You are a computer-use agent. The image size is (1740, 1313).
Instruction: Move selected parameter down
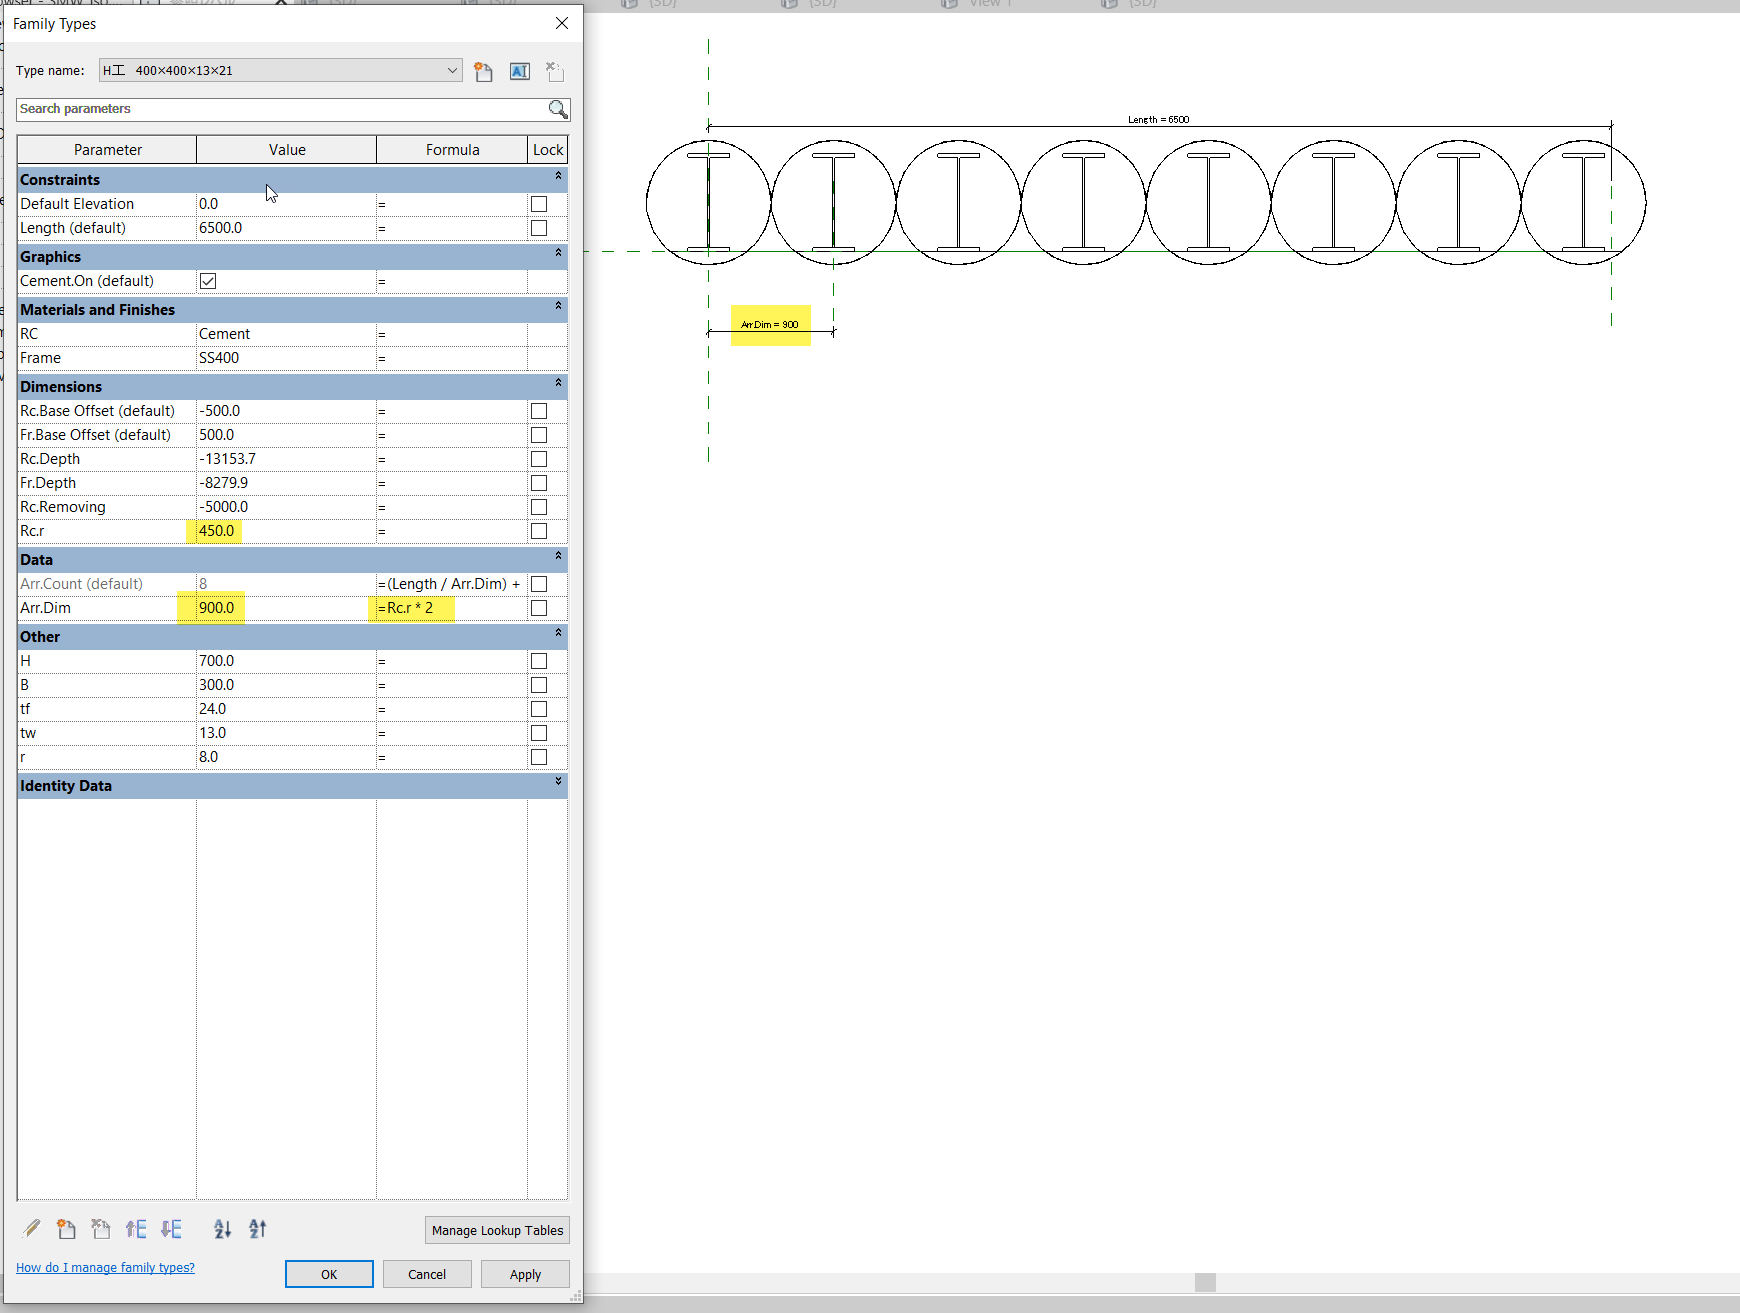pyautogui.click(x=171, y=1229)
